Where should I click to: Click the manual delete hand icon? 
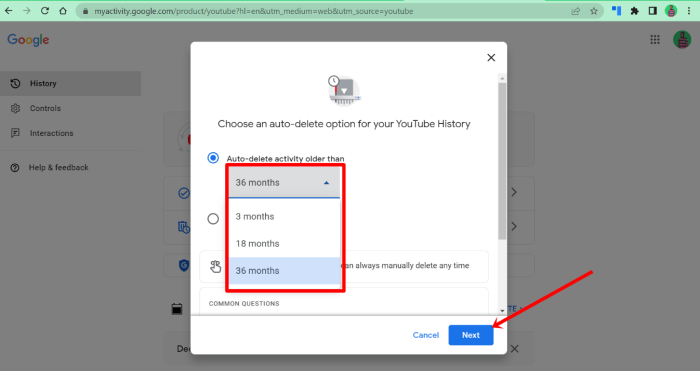point(215,267)
